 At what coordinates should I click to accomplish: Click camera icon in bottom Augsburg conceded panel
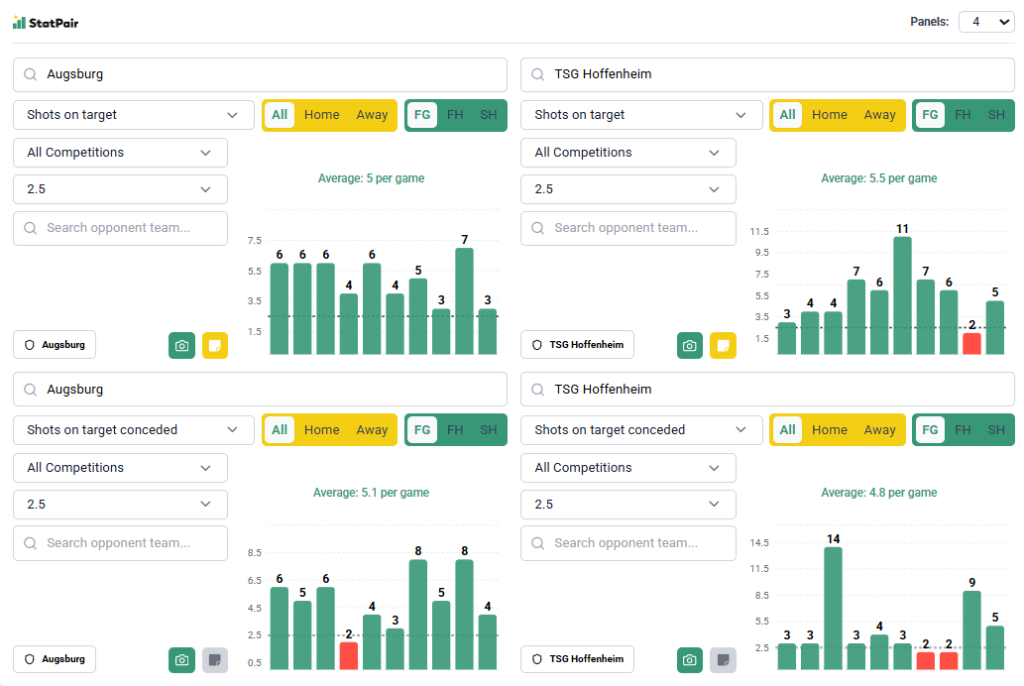coord(181,660)
